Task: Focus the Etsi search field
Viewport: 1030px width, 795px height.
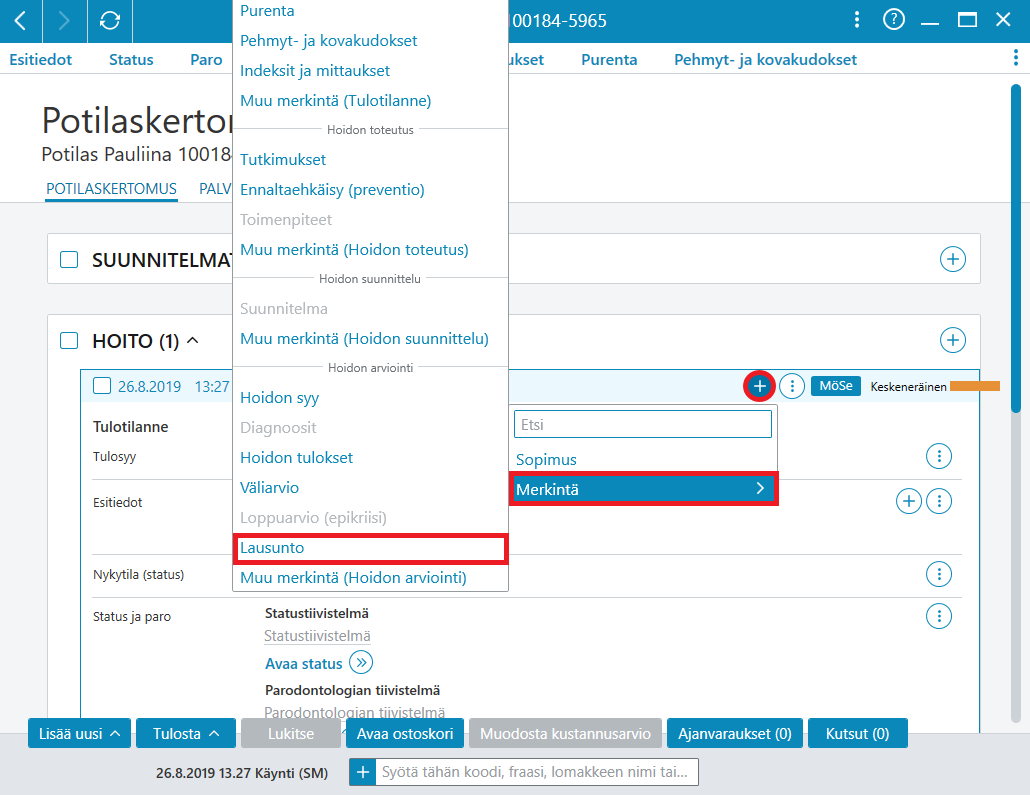Action: click(x=643, y=424)
